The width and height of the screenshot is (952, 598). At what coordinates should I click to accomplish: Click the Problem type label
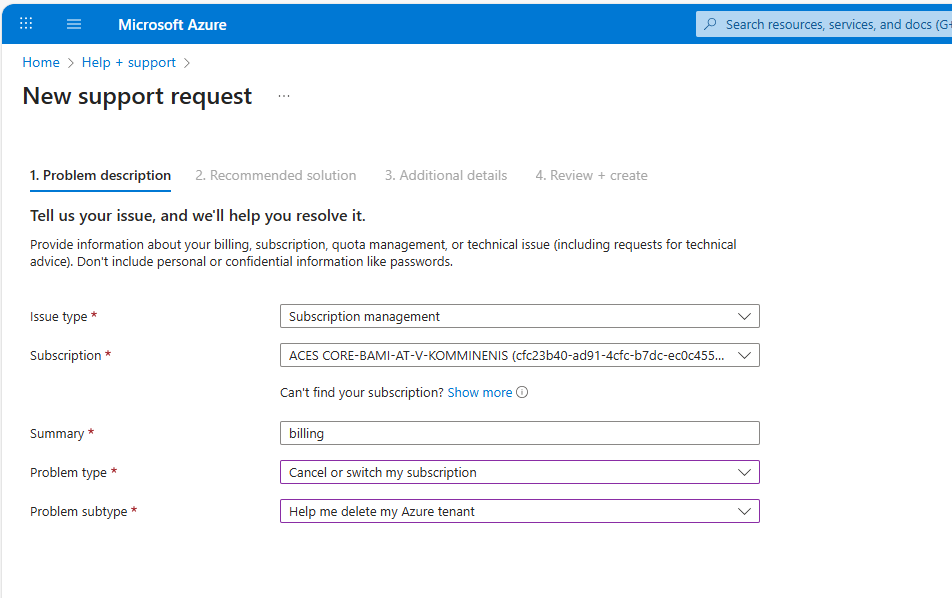(x=68, y=473)
